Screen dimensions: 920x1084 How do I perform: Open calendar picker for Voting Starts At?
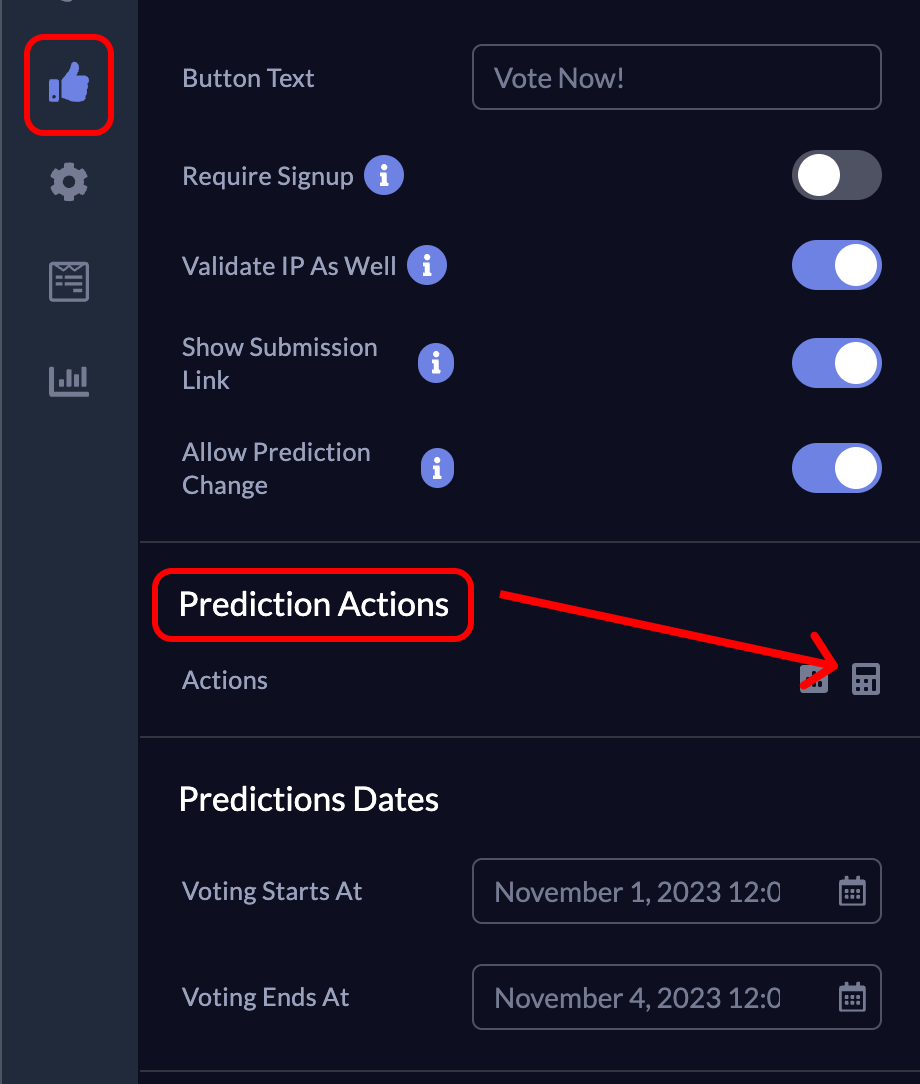tap(852, 891)
